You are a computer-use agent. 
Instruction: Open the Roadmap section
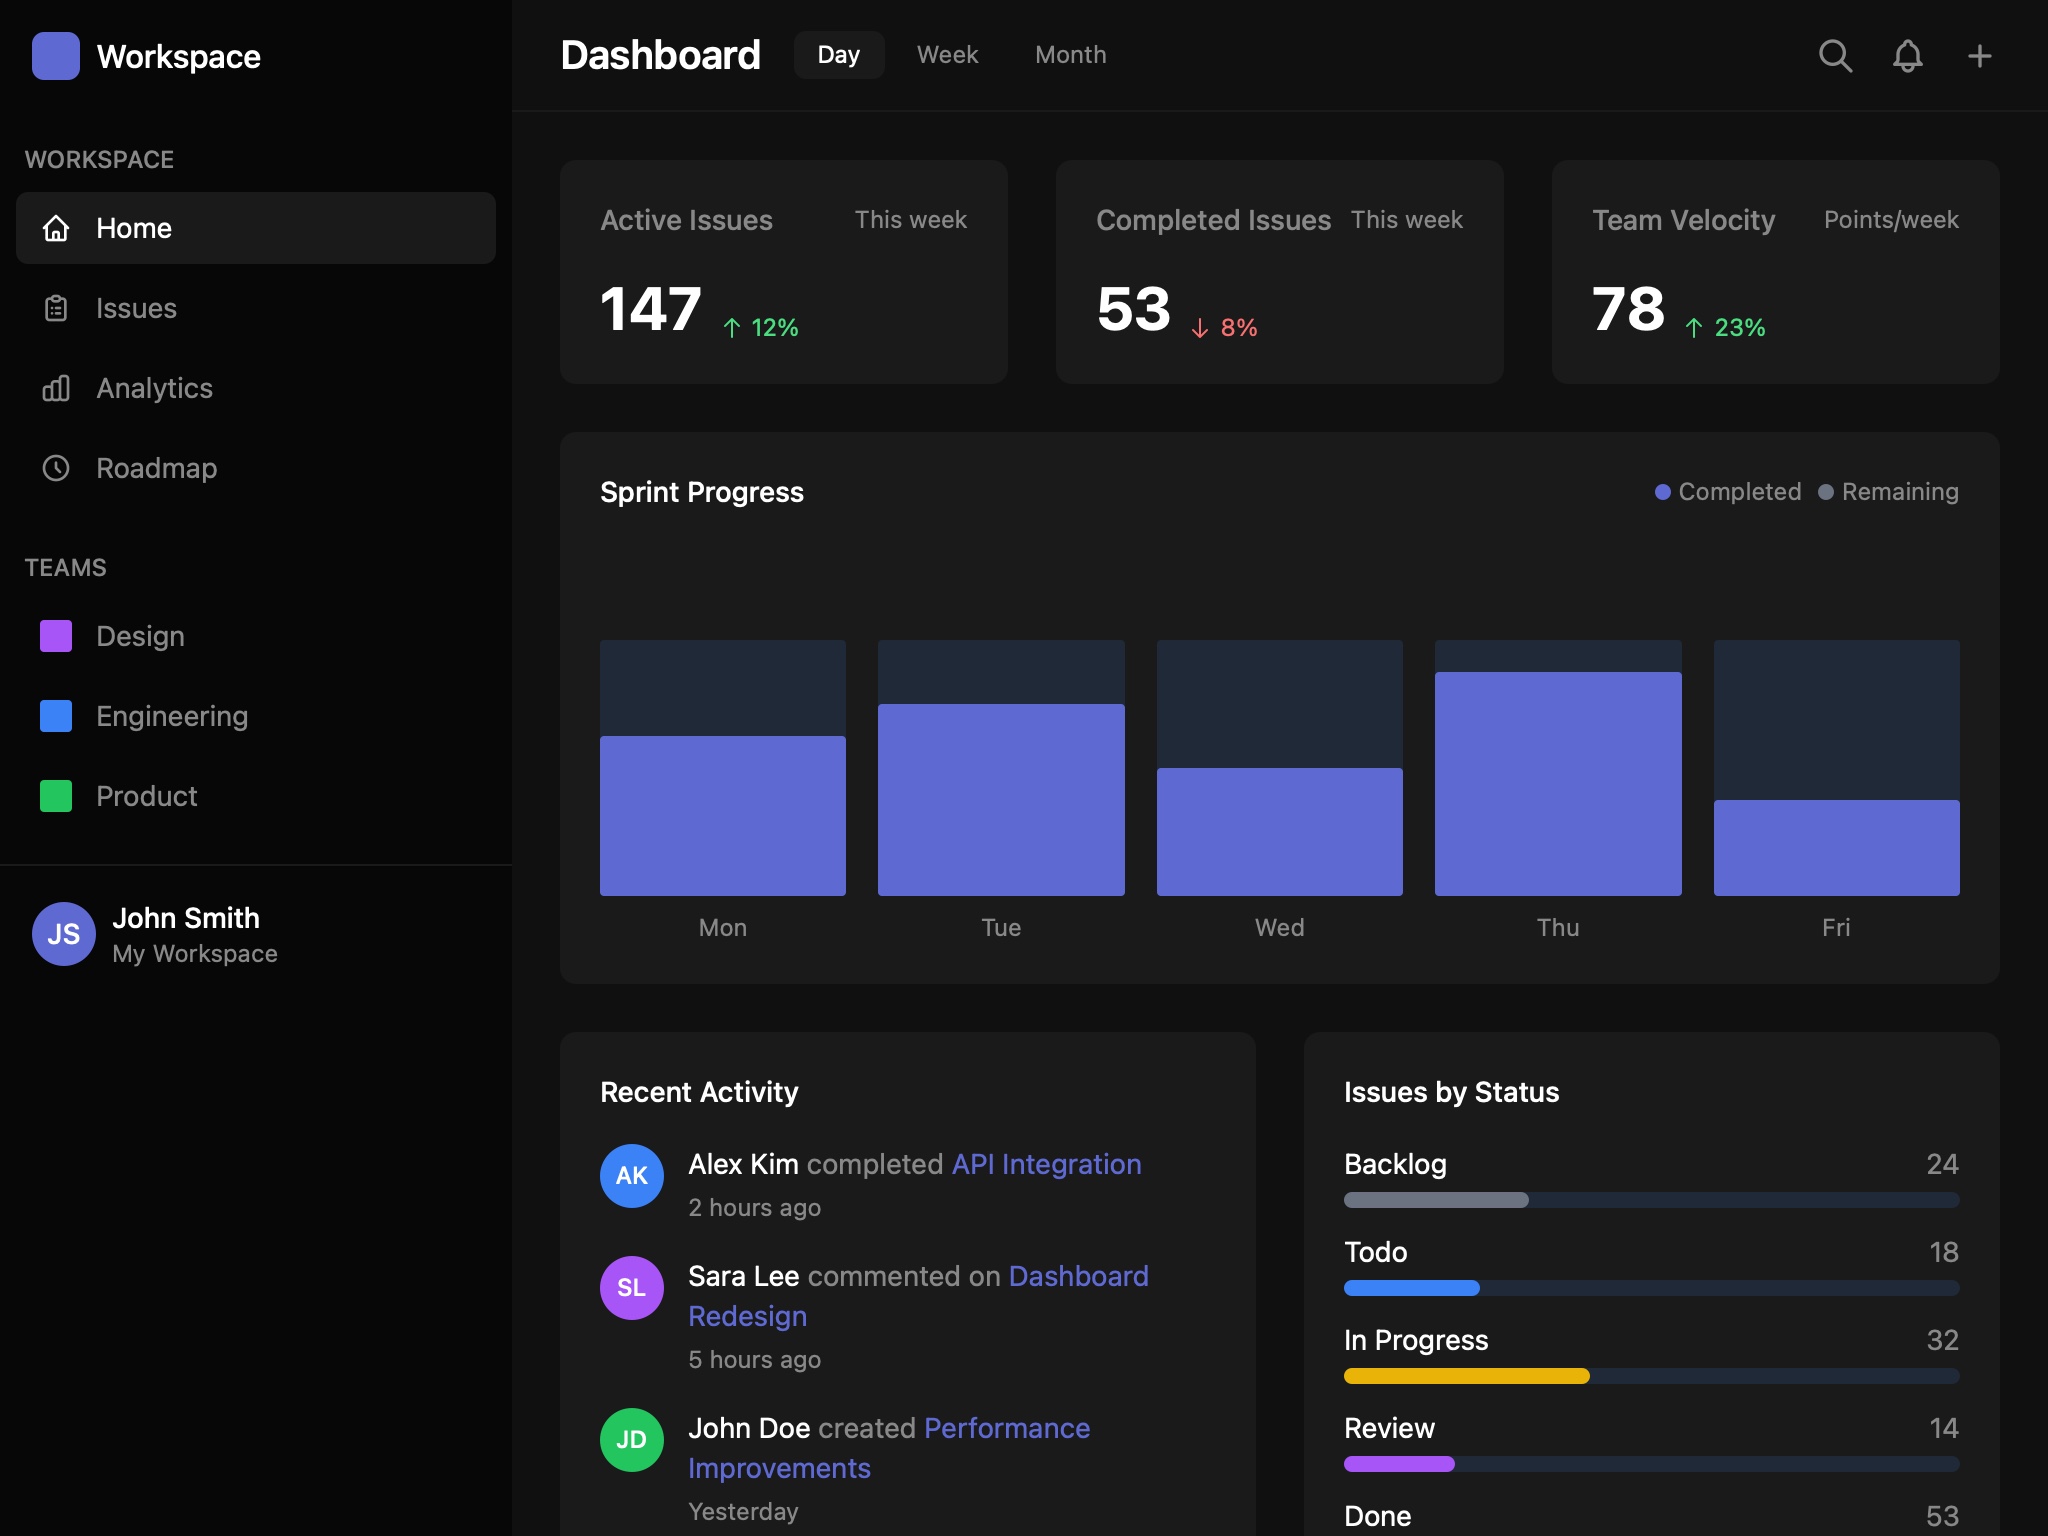(56, 468)
